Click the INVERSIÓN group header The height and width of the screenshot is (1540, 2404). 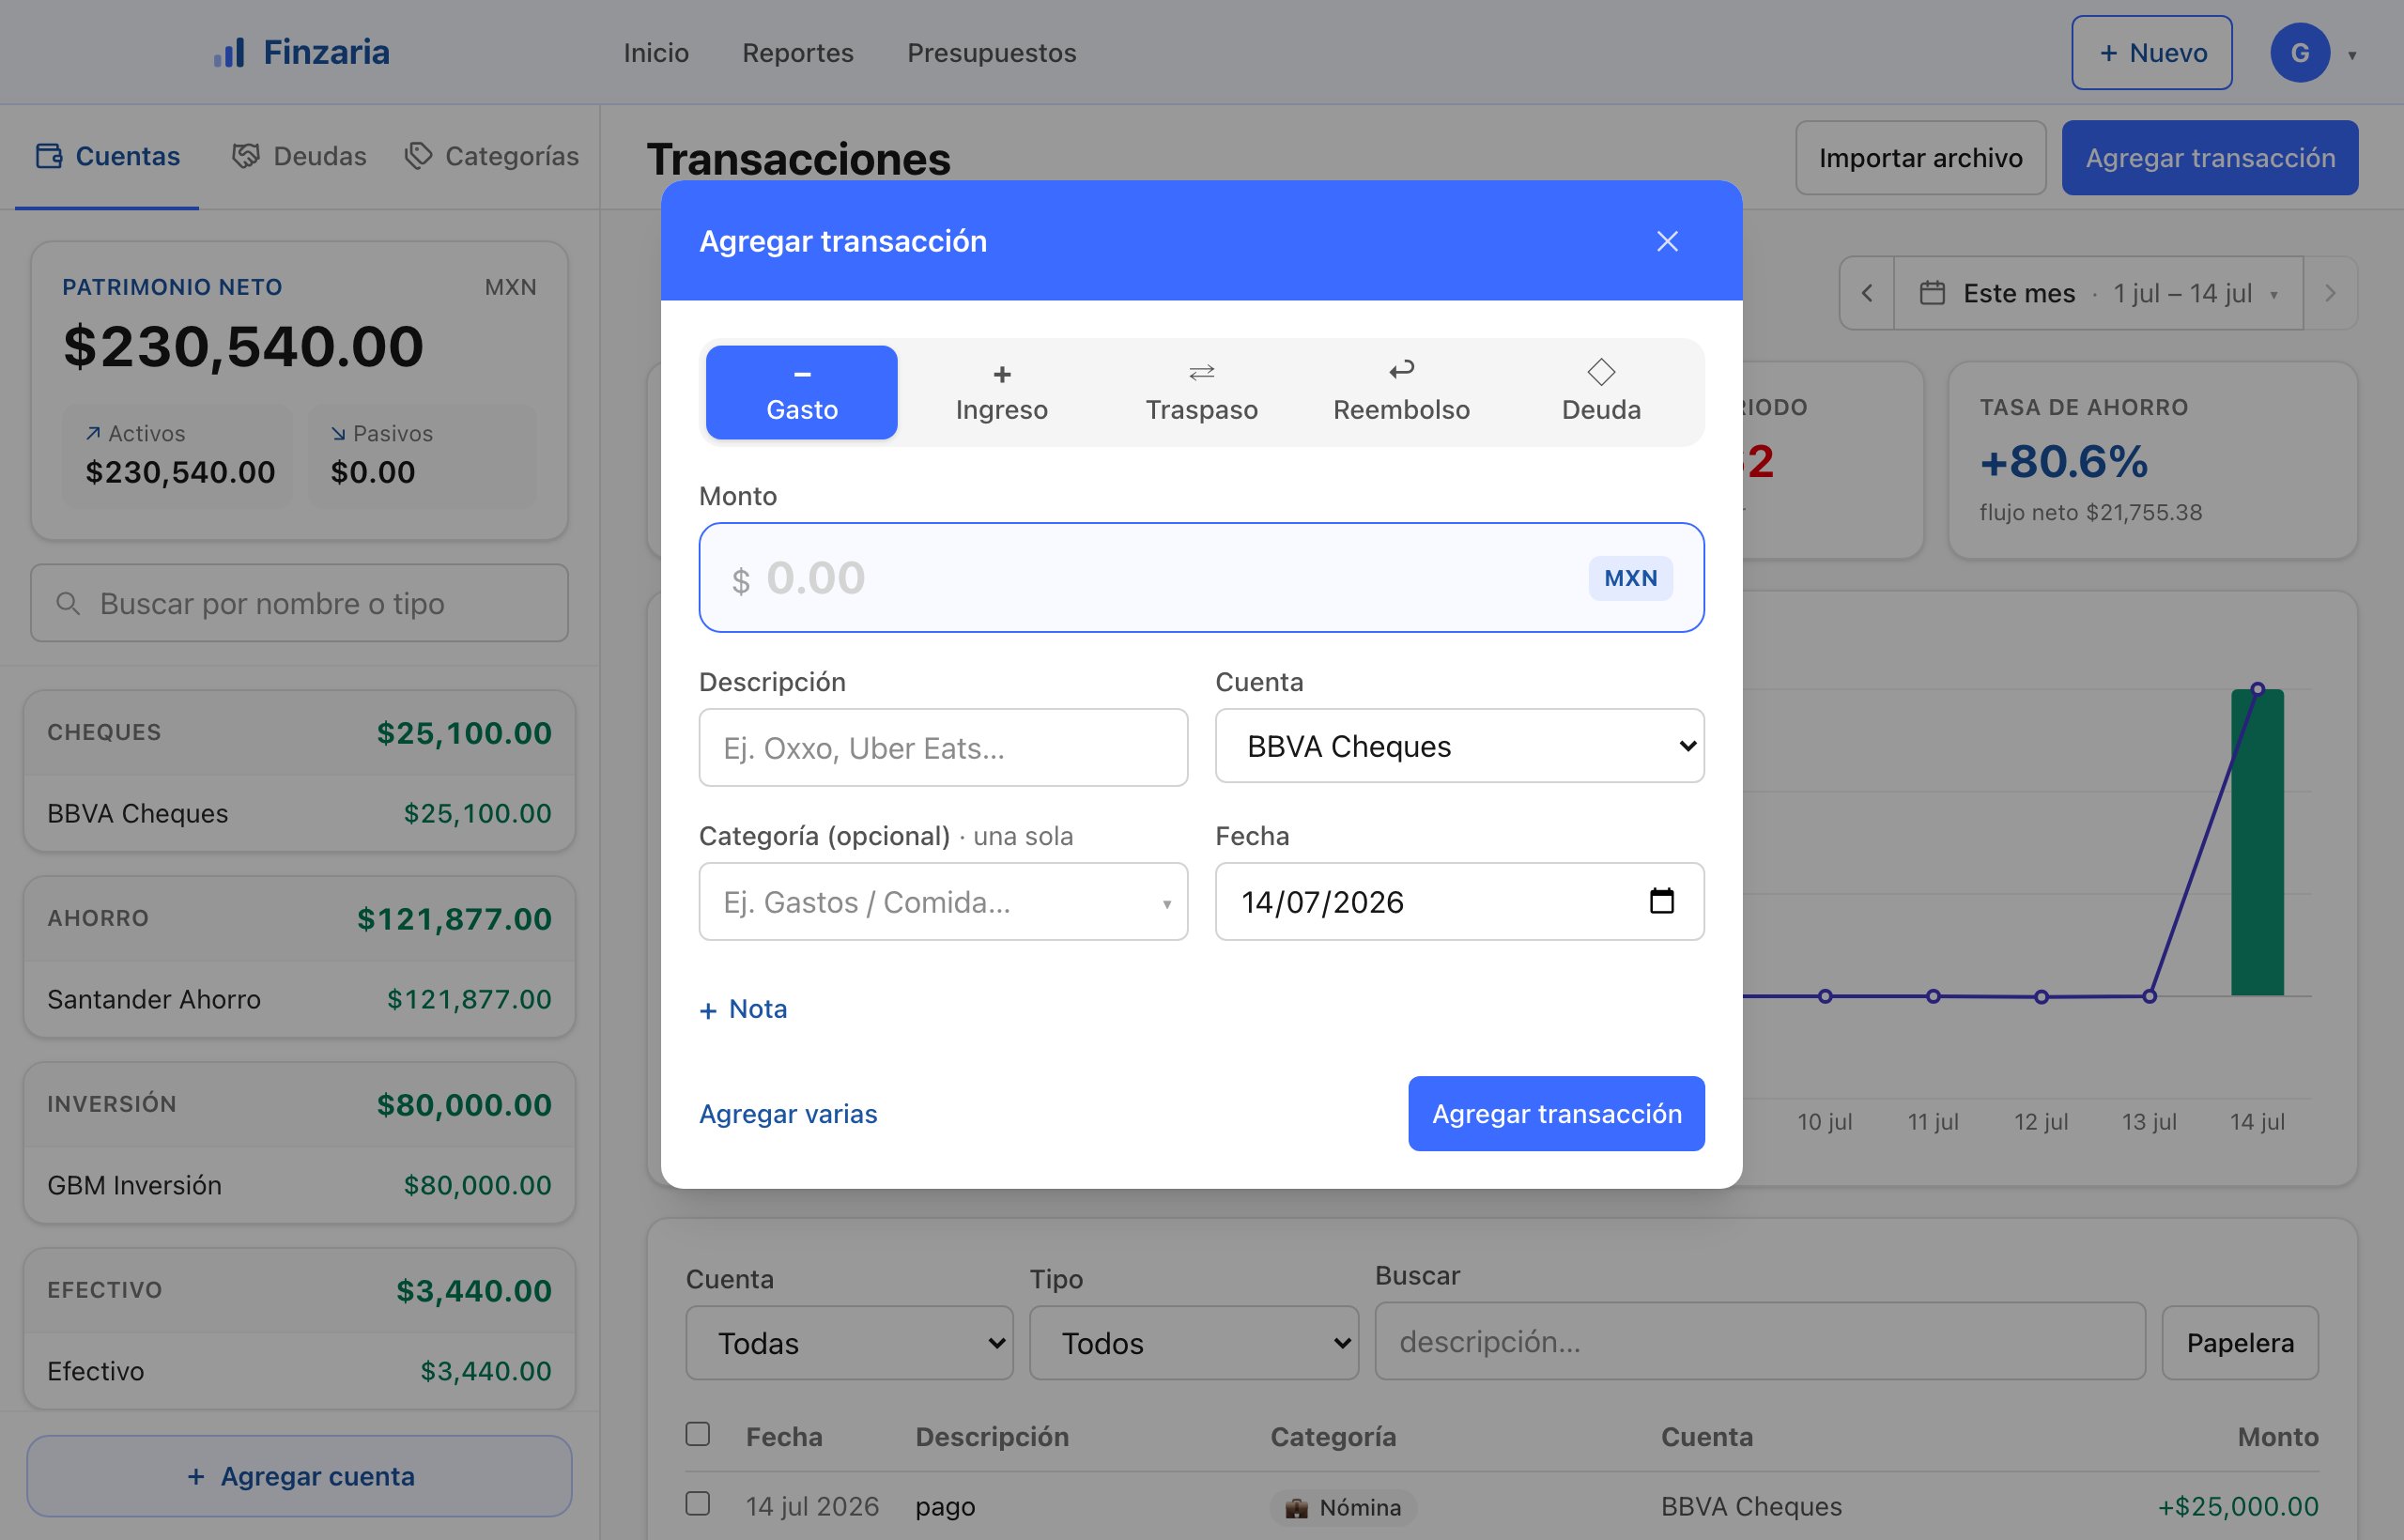point(300,1105)
